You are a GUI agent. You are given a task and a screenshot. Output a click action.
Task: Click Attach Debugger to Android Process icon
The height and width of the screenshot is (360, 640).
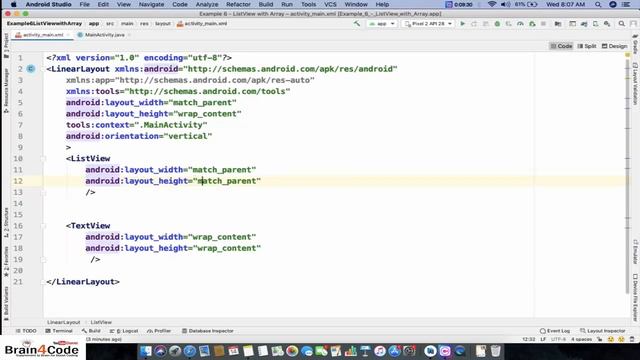[532, 24]
